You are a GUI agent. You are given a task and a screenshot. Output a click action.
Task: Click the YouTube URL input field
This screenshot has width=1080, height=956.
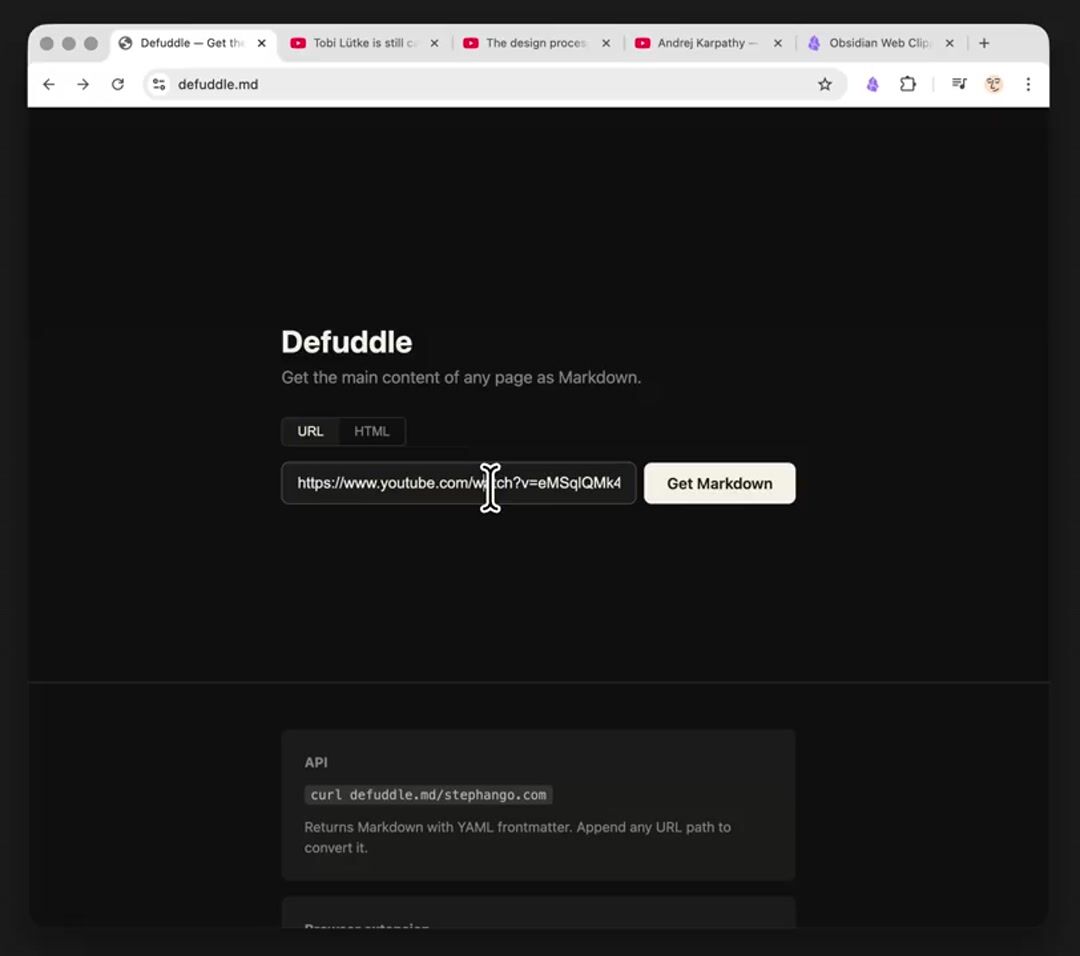click(x=459, y=483)
